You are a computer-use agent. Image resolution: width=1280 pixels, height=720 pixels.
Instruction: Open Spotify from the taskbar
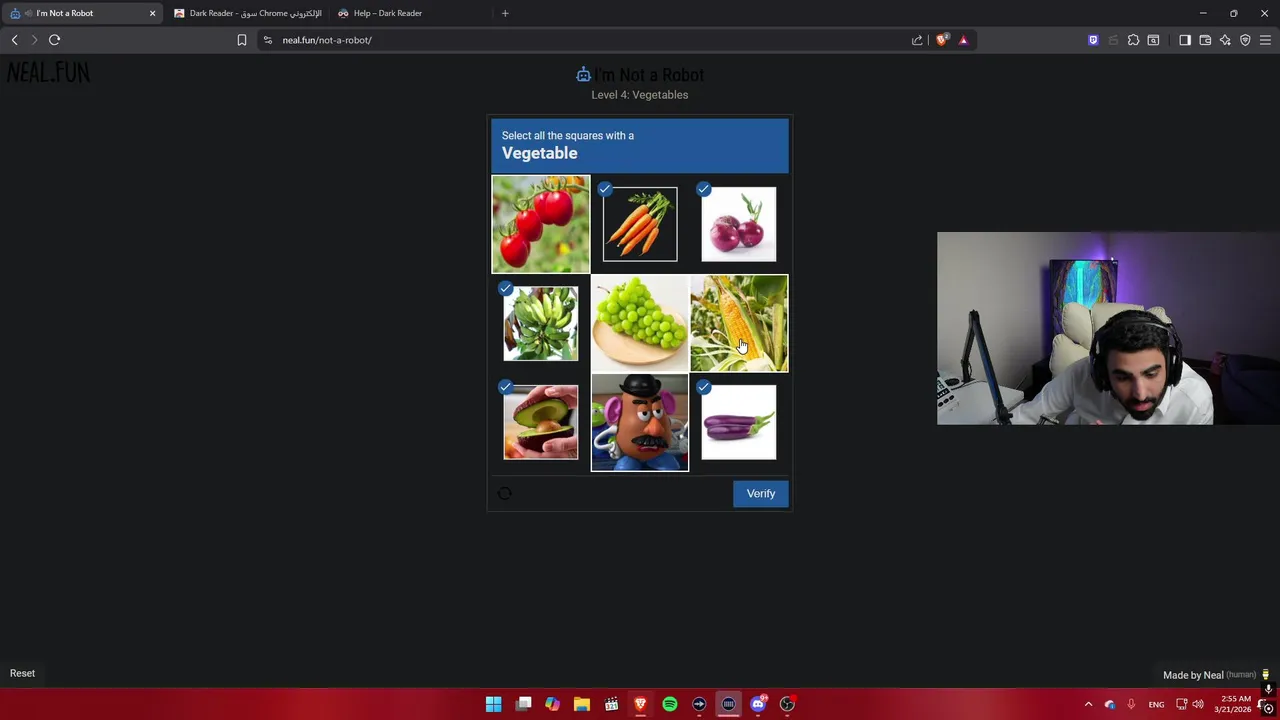tap(670, 704)
